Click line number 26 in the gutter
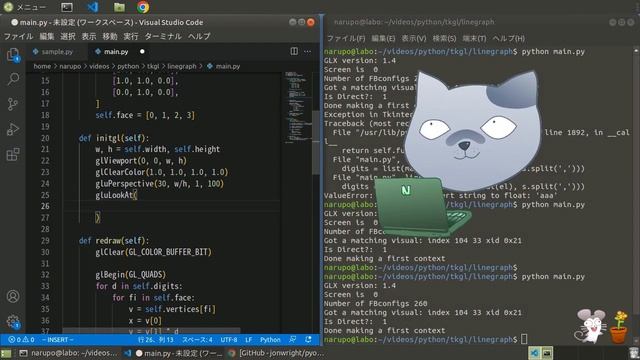640x360 pixels. 45,206
